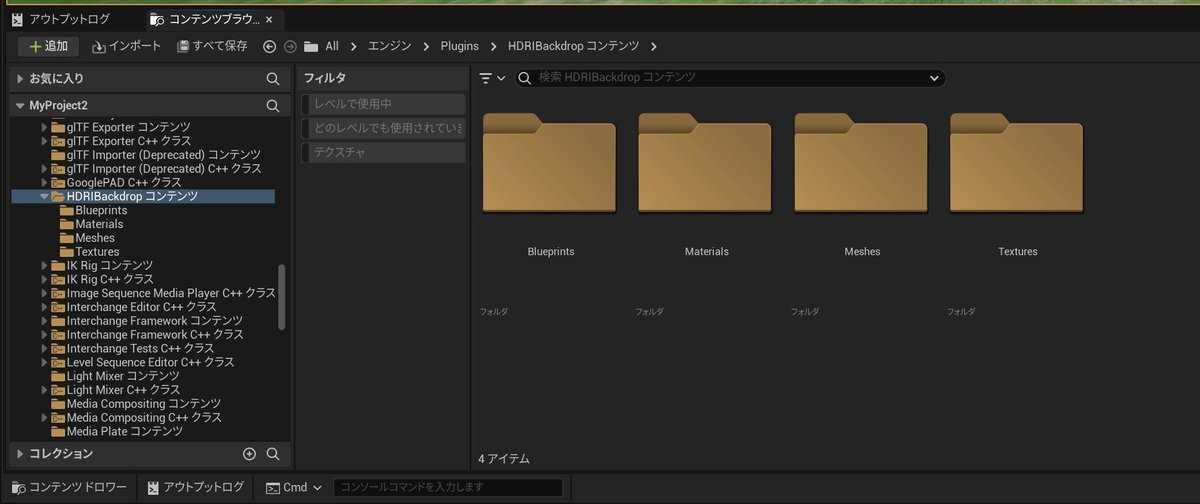
Task: Collapse HDRIBackdrop コンテンツ tree node
Action: 44,197
